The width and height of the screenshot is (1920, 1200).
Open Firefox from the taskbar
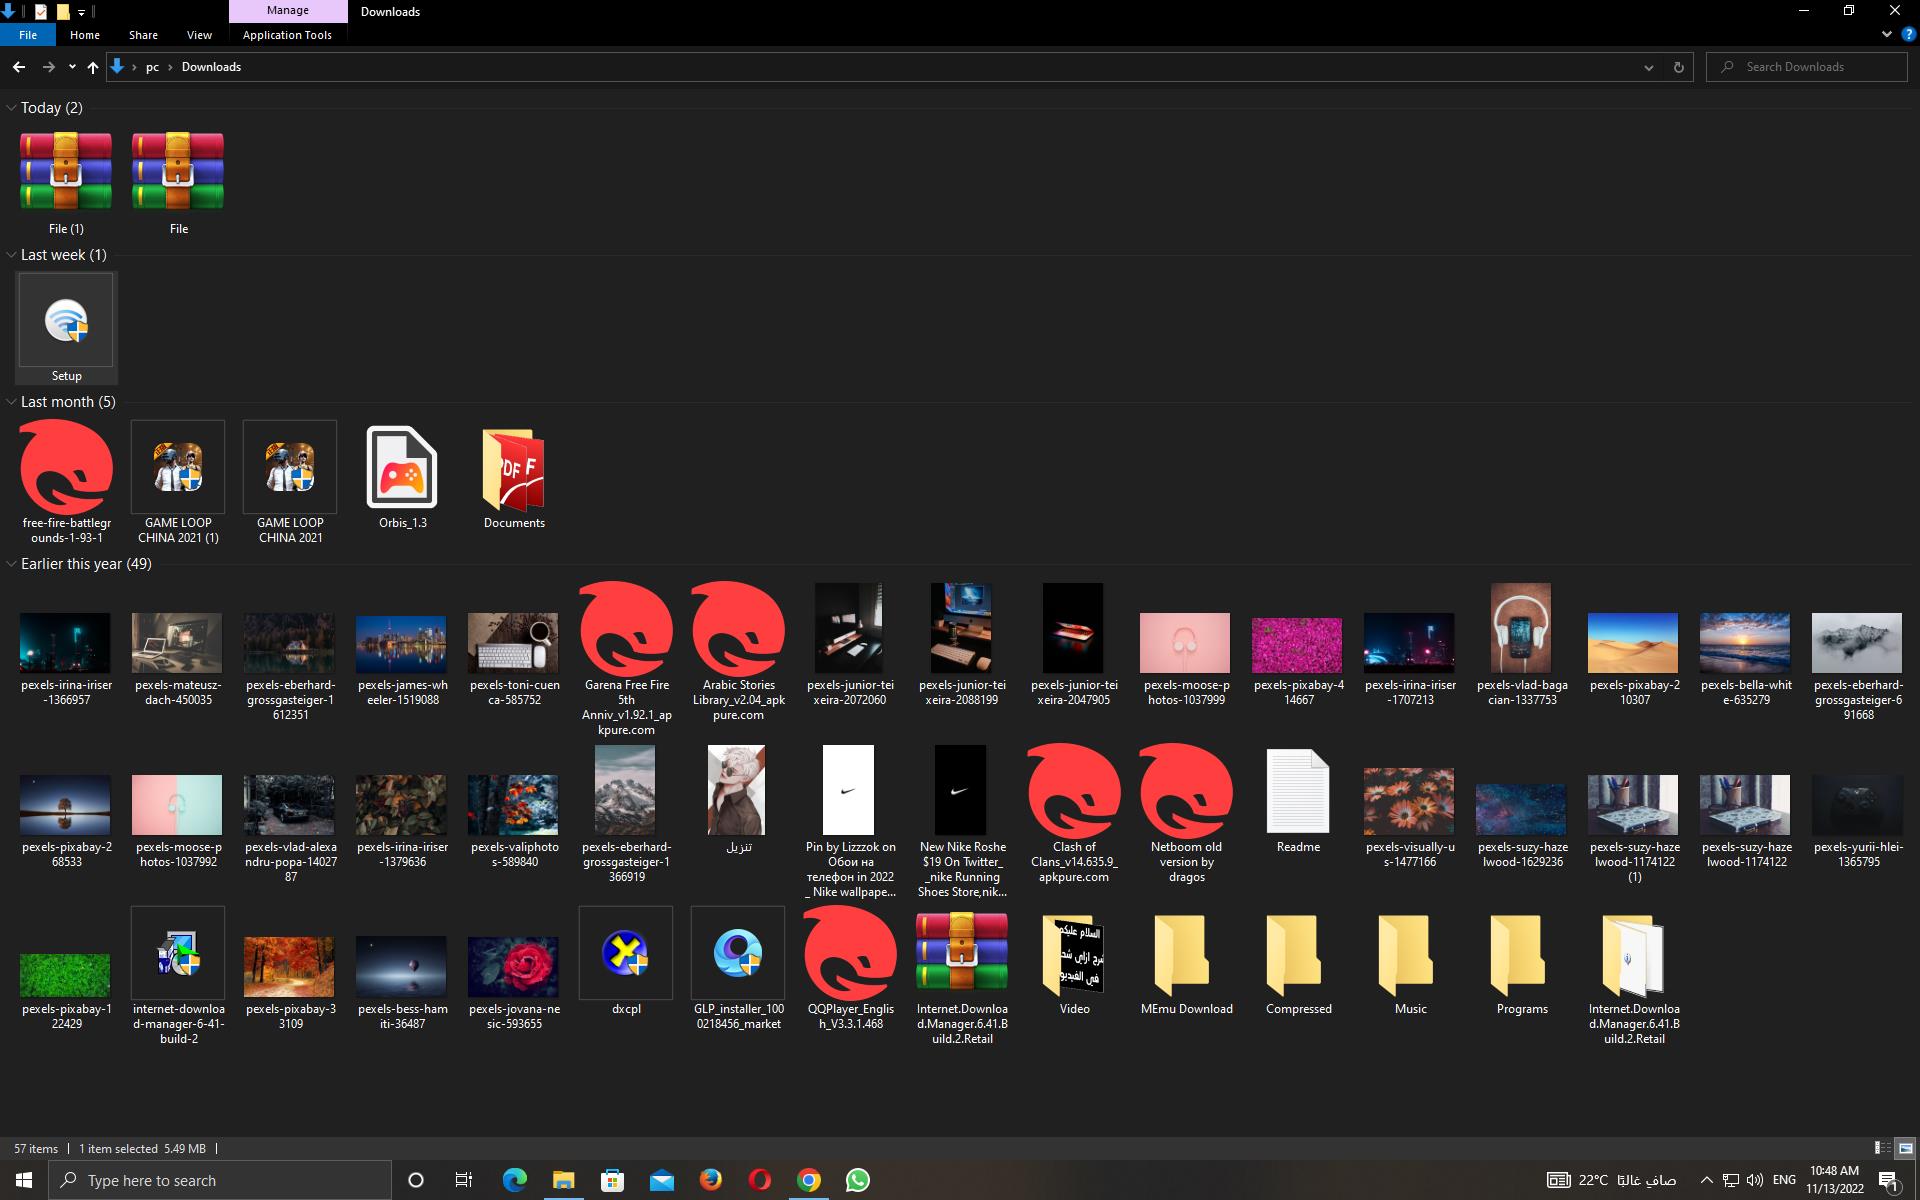click(710, 1180)
